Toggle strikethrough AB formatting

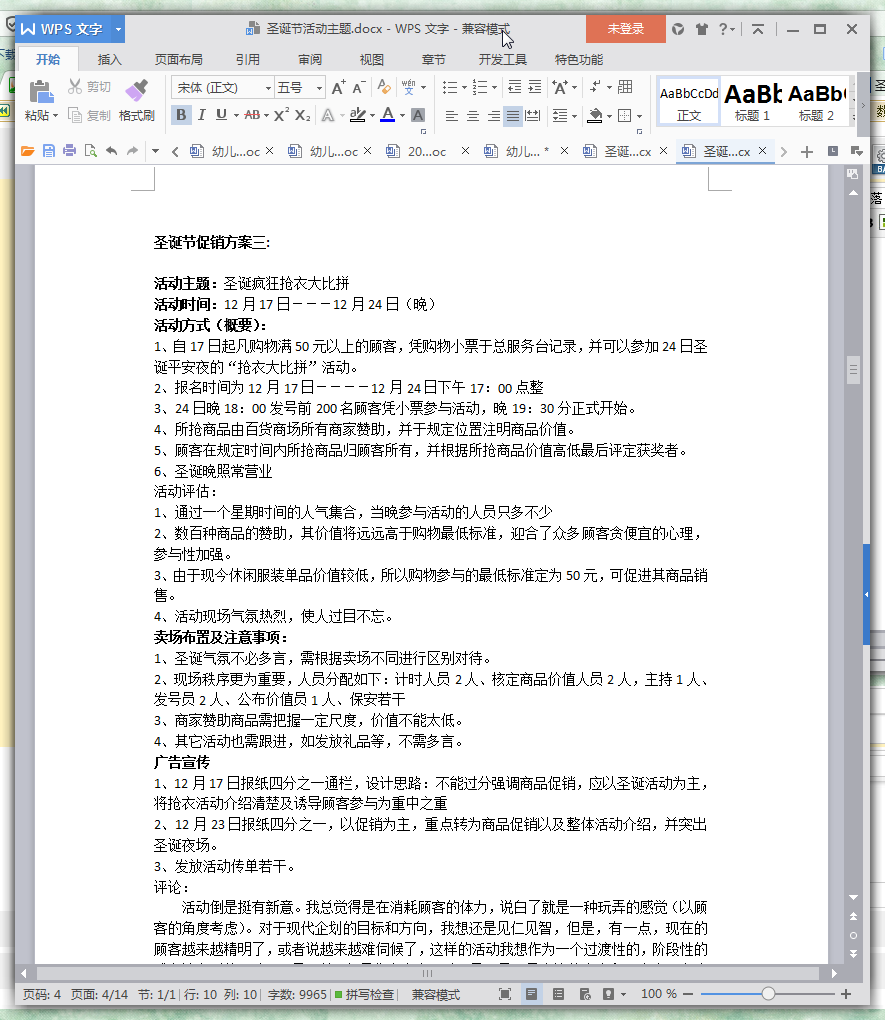[252, 115]
